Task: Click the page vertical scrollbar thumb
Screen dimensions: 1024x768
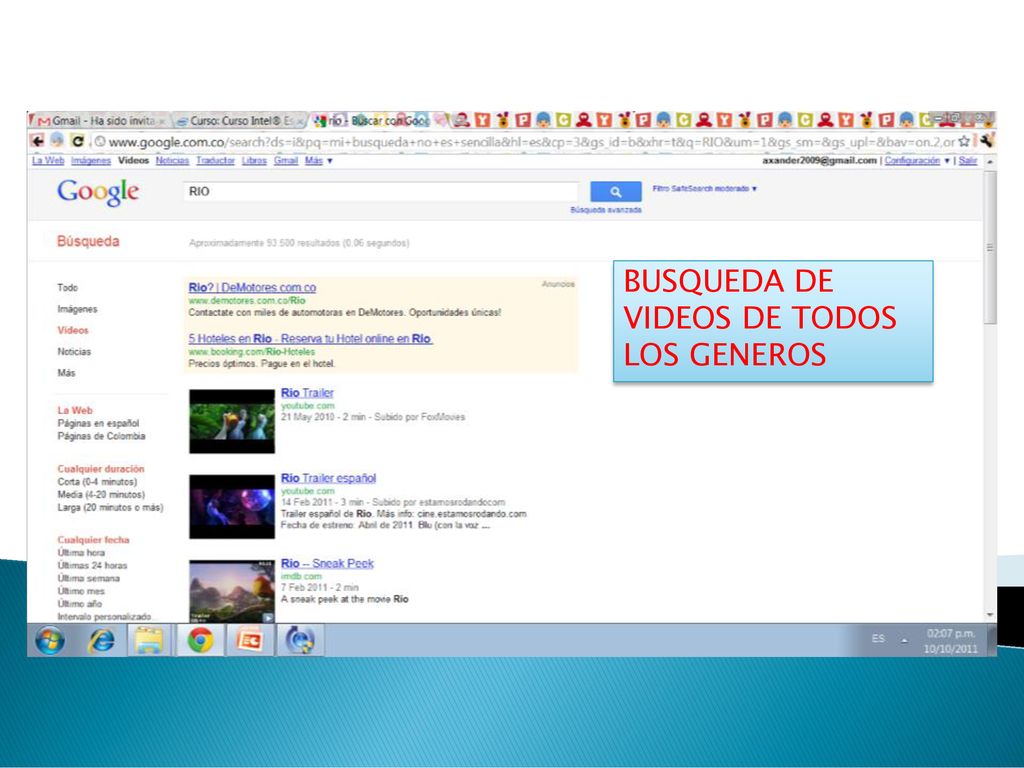Action: pyautogui.click(x=990, y=247)
